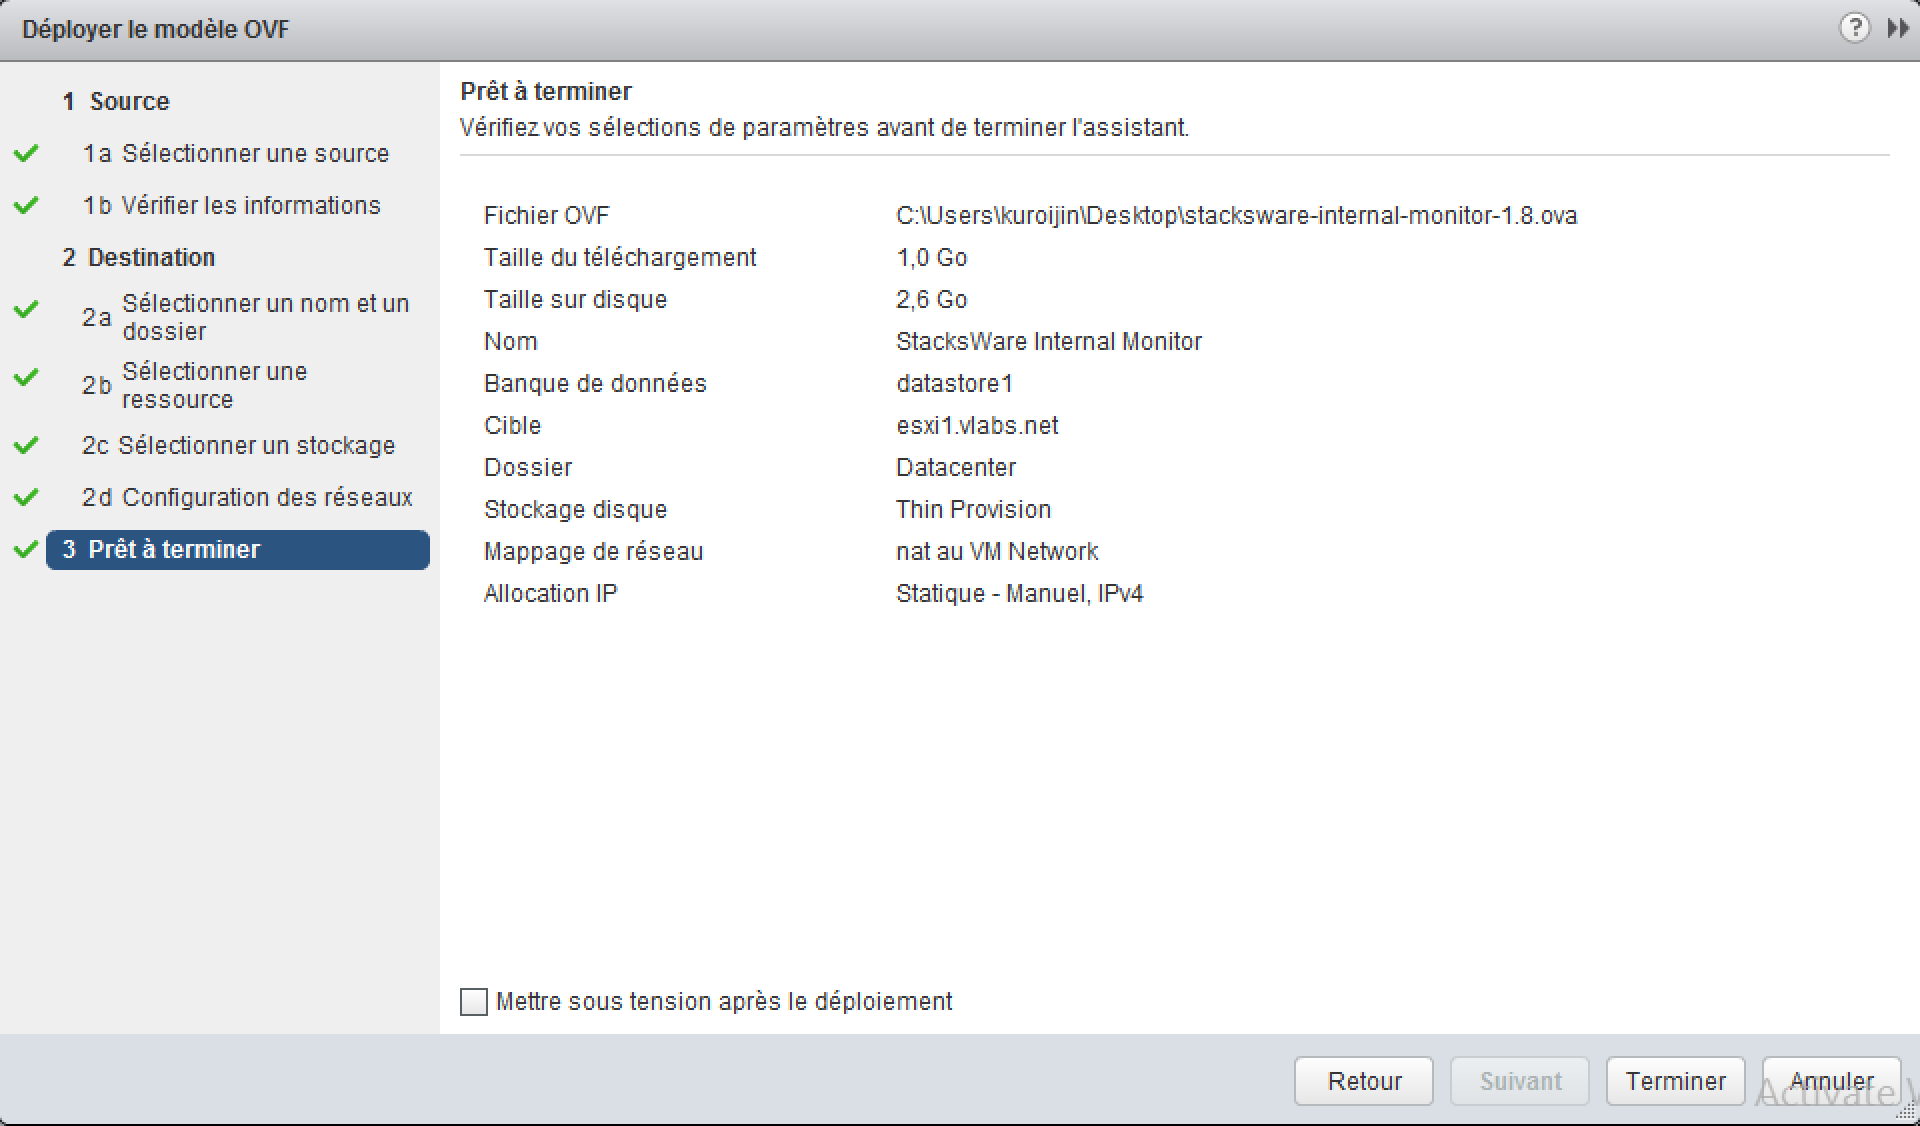Click the double-arrow collapse icon
The image size is (1920, 1126).
[x=1897, y=28]
